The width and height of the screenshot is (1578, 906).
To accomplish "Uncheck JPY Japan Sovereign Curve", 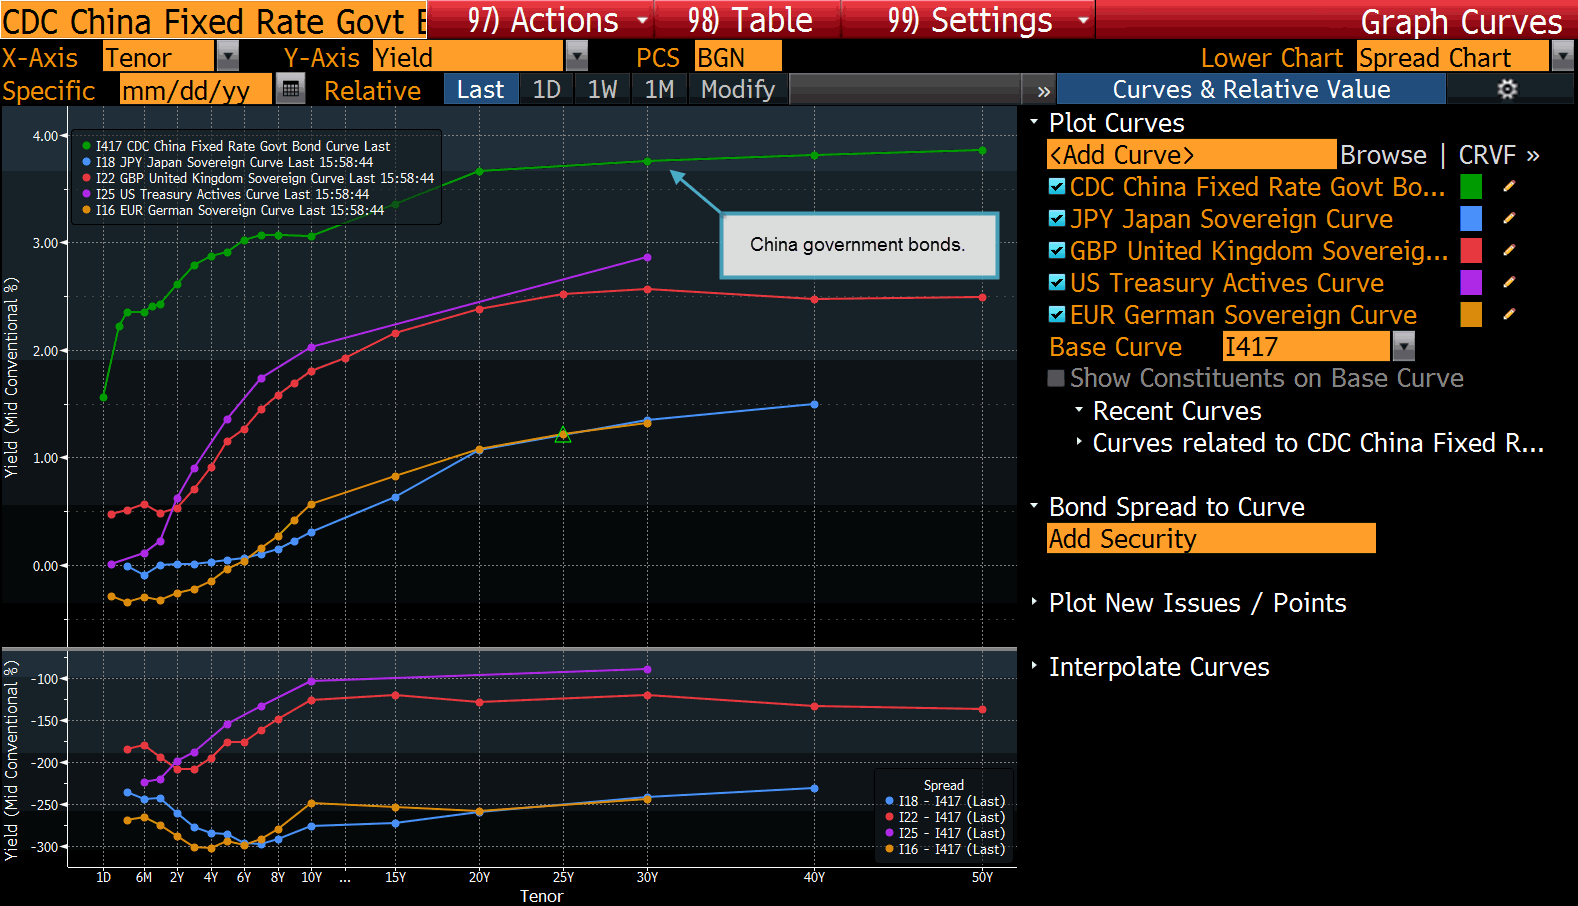I will click(x=1057, y=218).
